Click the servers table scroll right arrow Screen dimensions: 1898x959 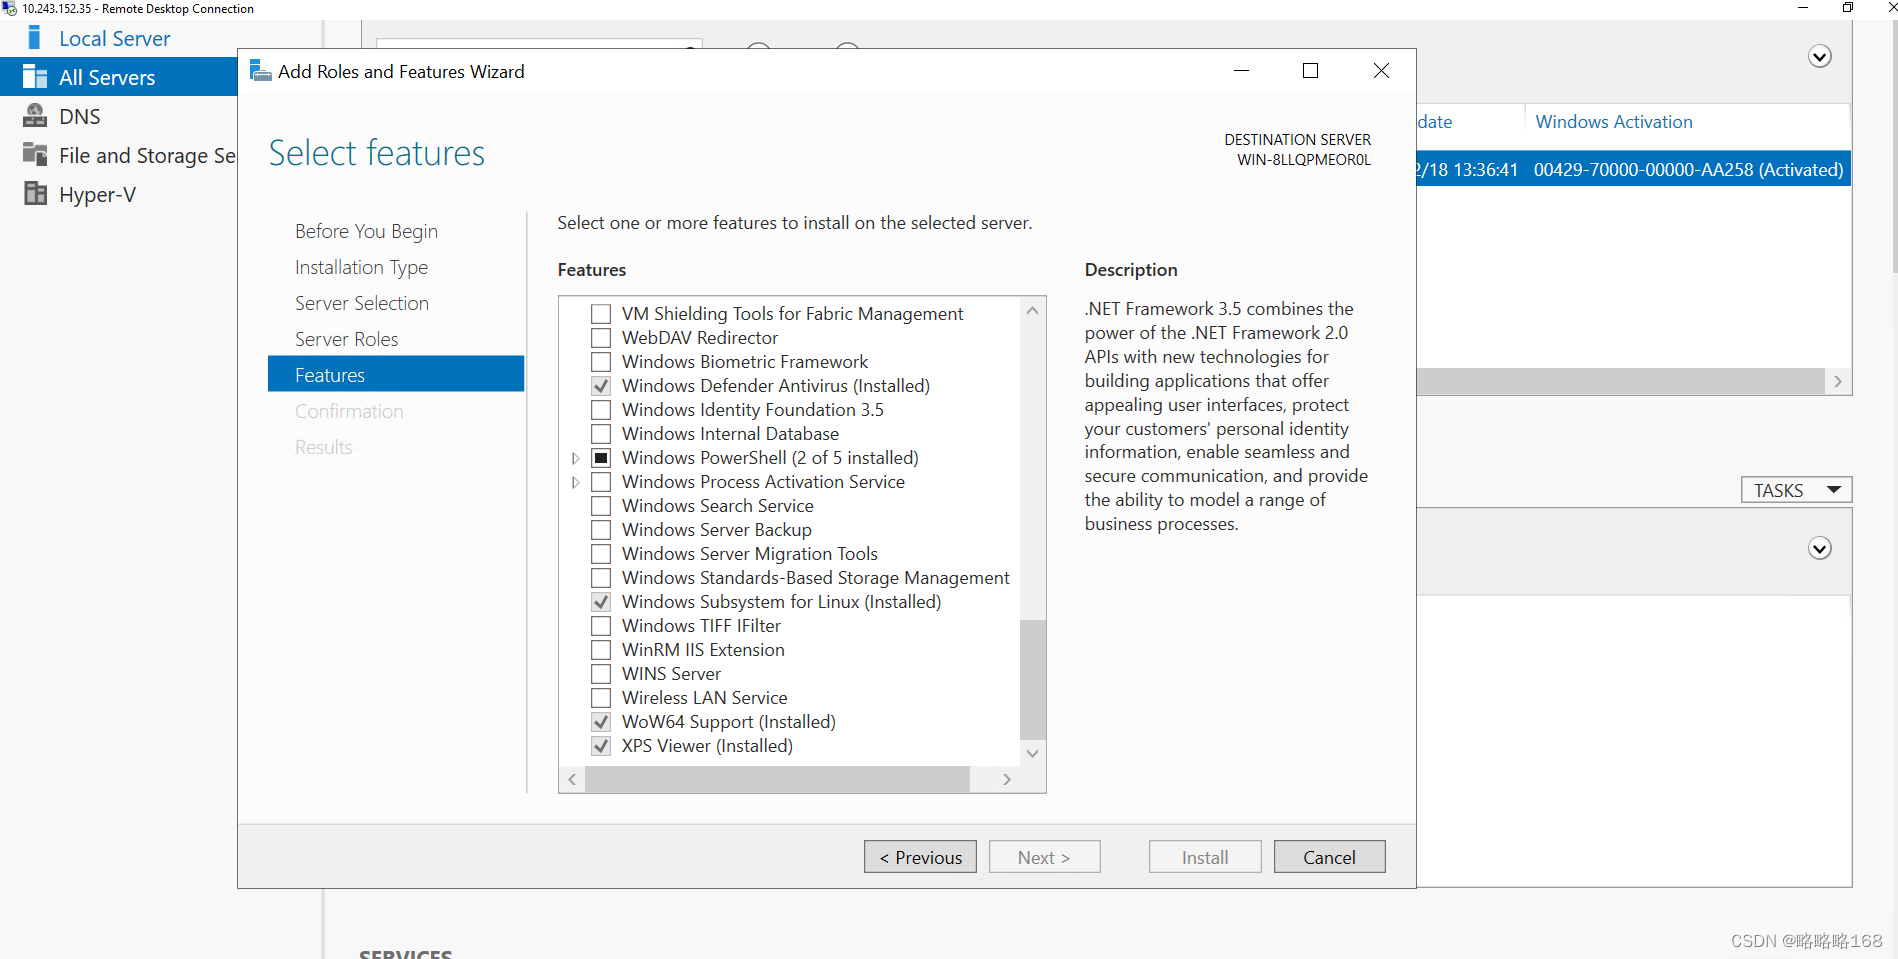click(1838, 381)
